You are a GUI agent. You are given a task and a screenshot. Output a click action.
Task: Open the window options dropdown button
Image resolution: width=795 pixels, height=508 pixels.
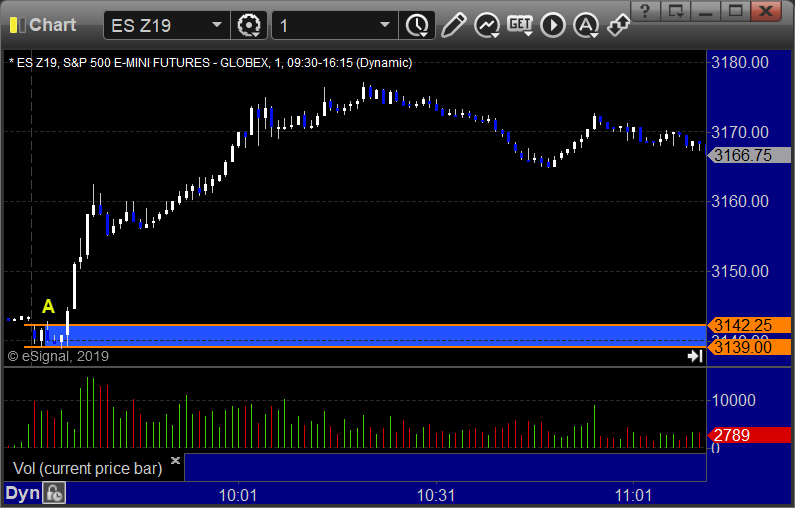click(x=677, y=11)
